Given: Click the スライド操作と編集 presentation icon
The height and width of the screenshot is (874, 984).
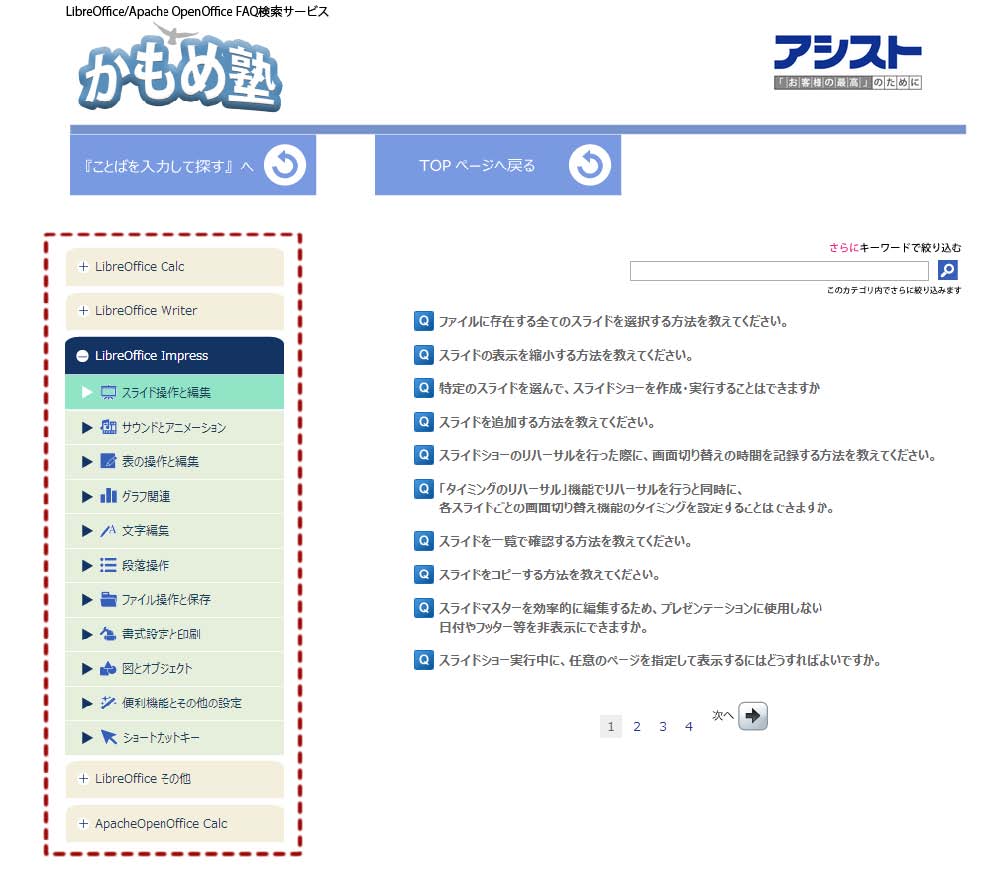Looking at the screenshot, I should pos(108,393).
